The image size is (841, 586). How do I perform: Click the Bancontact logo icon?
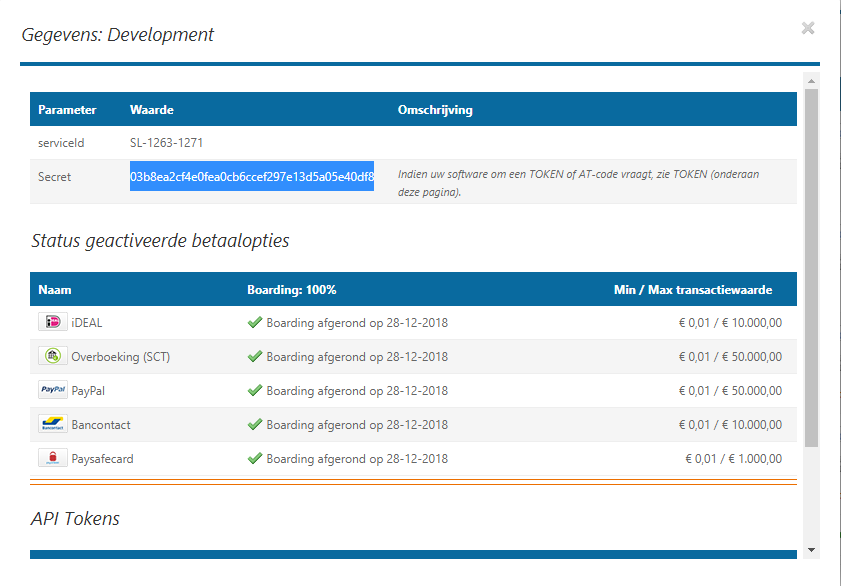click(52, 425)
